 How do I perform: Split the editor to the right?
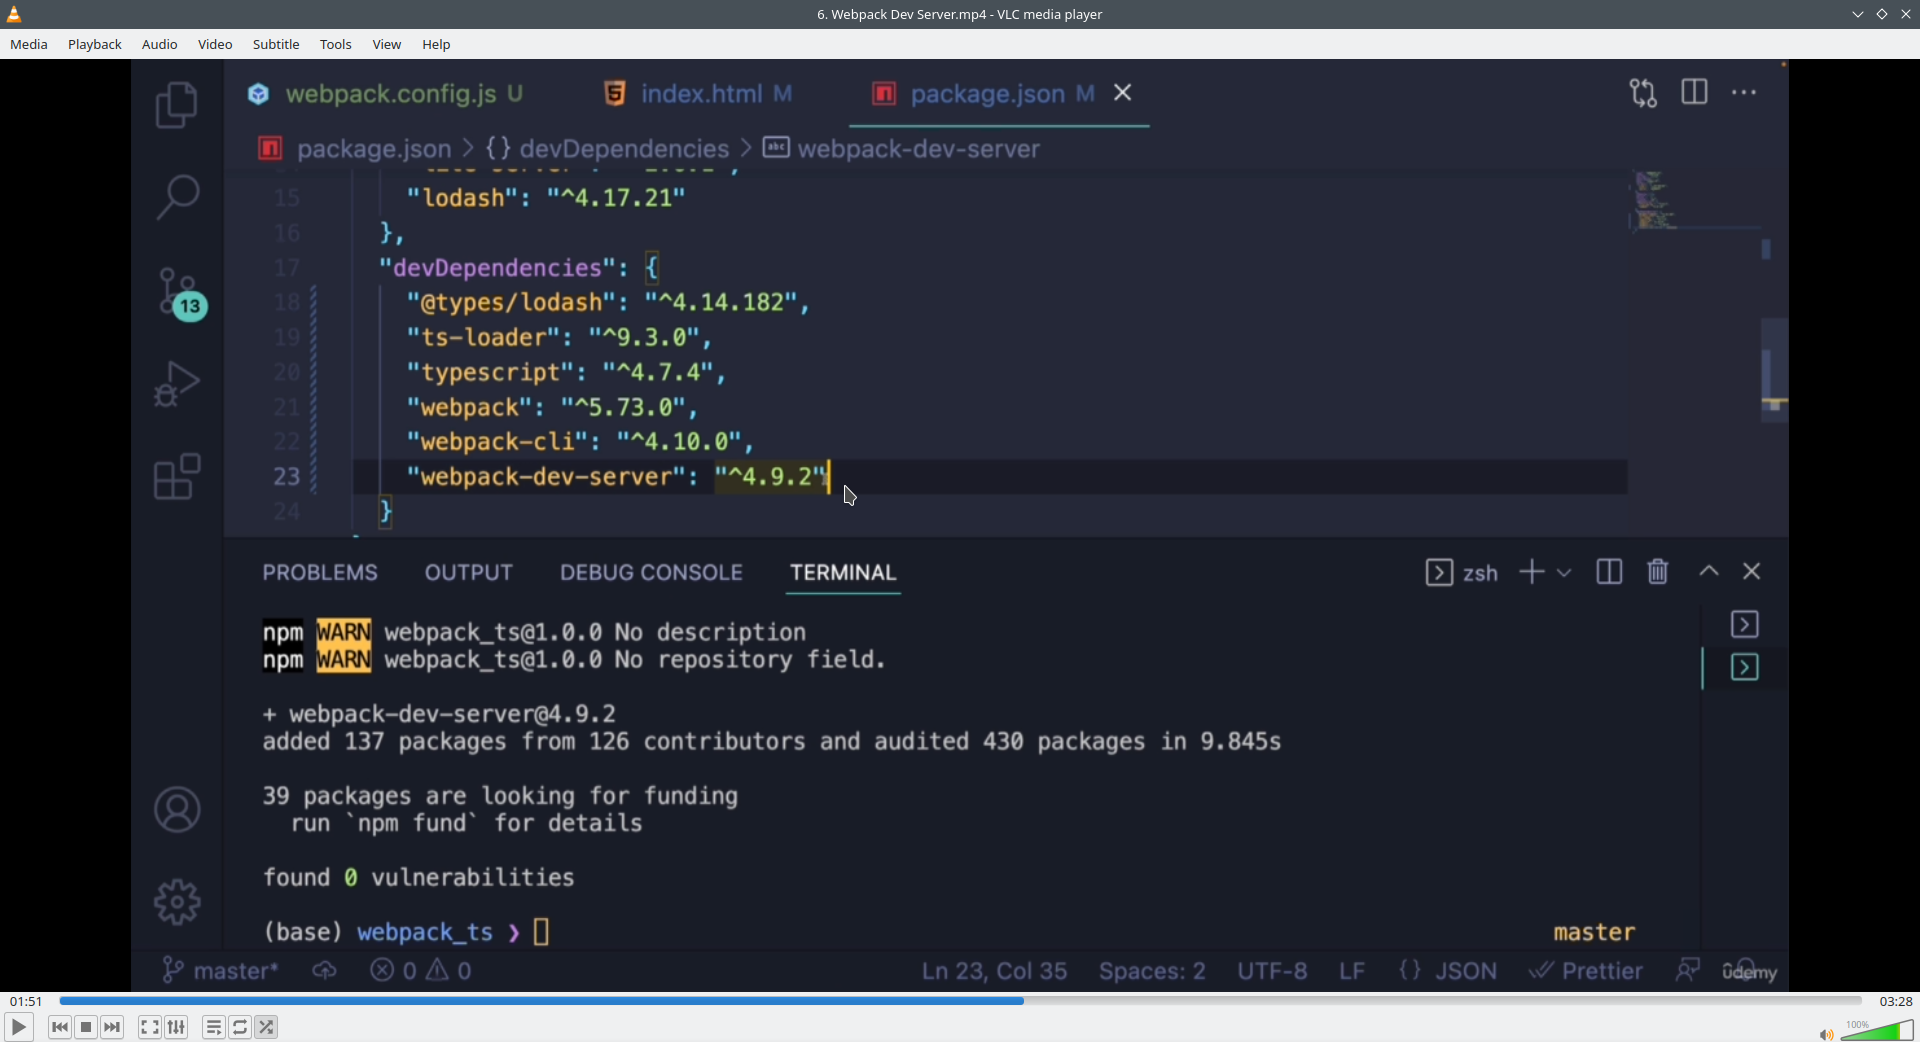click(x=1695, y=92)
